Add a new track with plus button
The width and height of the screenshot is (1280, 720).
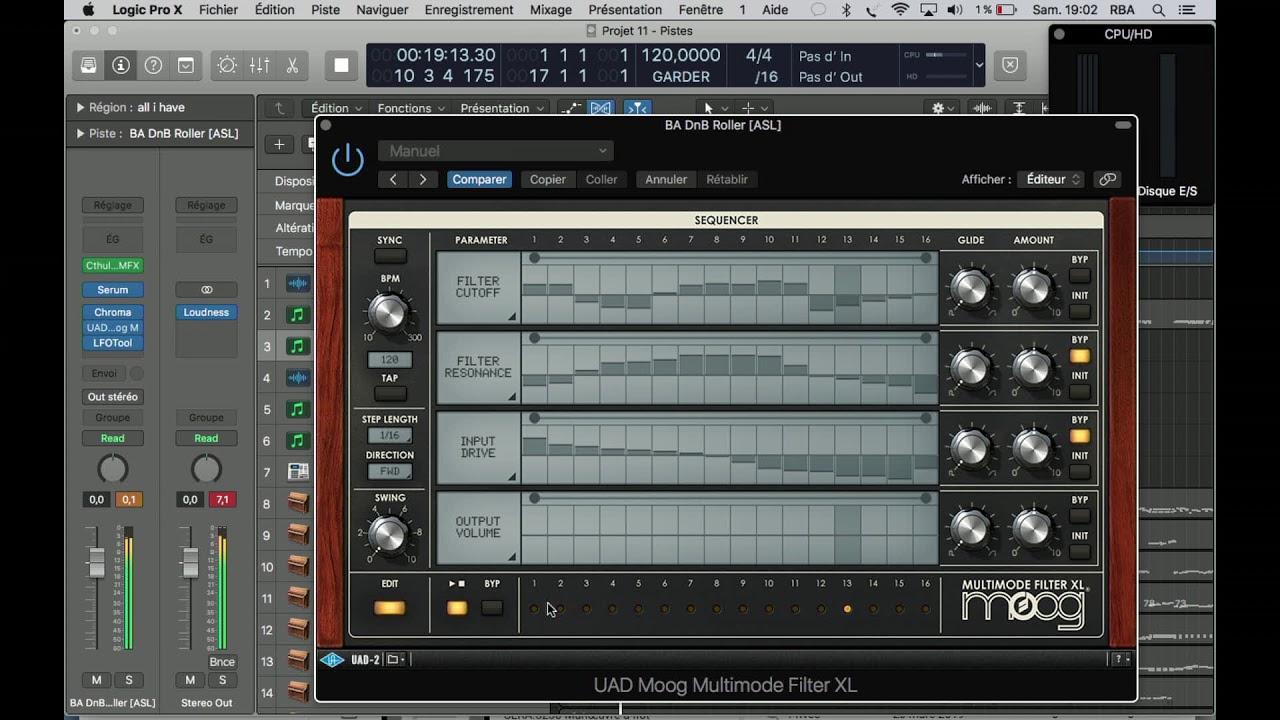coord(279,145)
